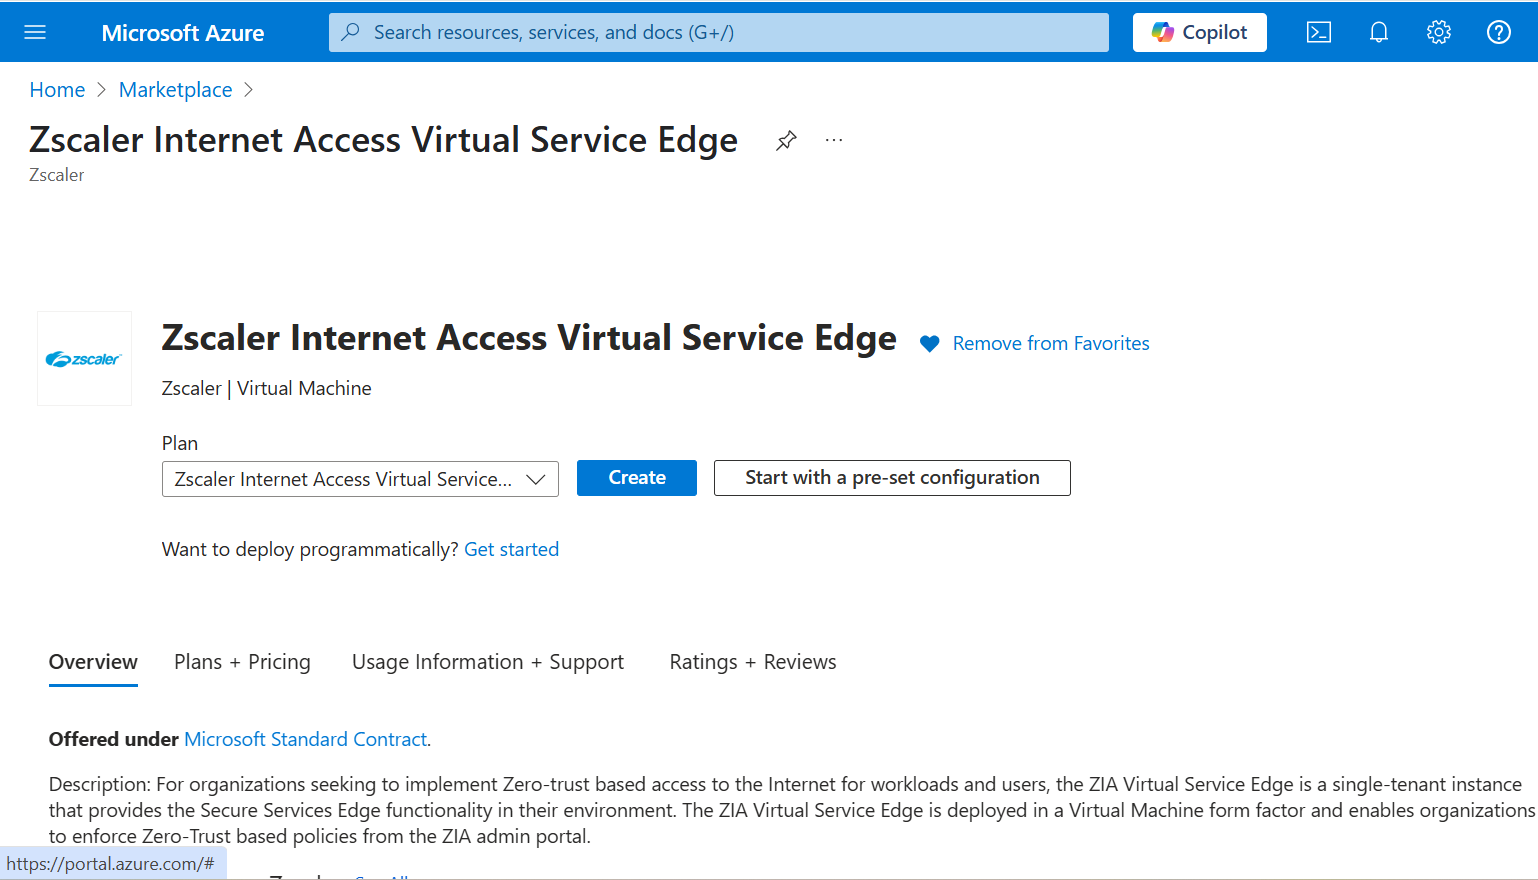
Task: Click 'Want to deploy programmatically?' text
Action: click(310, 549)
